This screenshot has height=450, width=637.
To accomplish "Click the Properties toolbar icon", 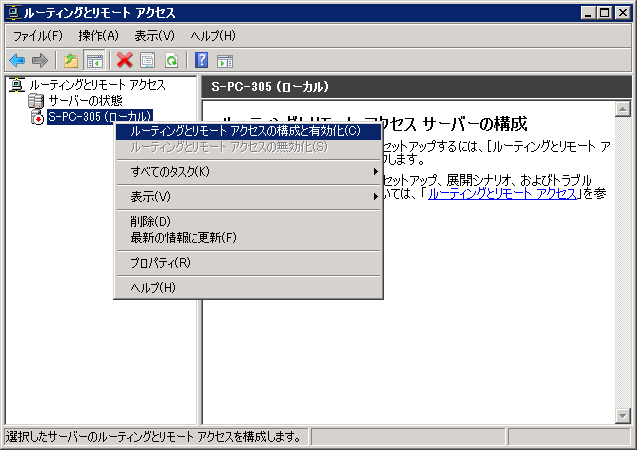I will point(148,60).
